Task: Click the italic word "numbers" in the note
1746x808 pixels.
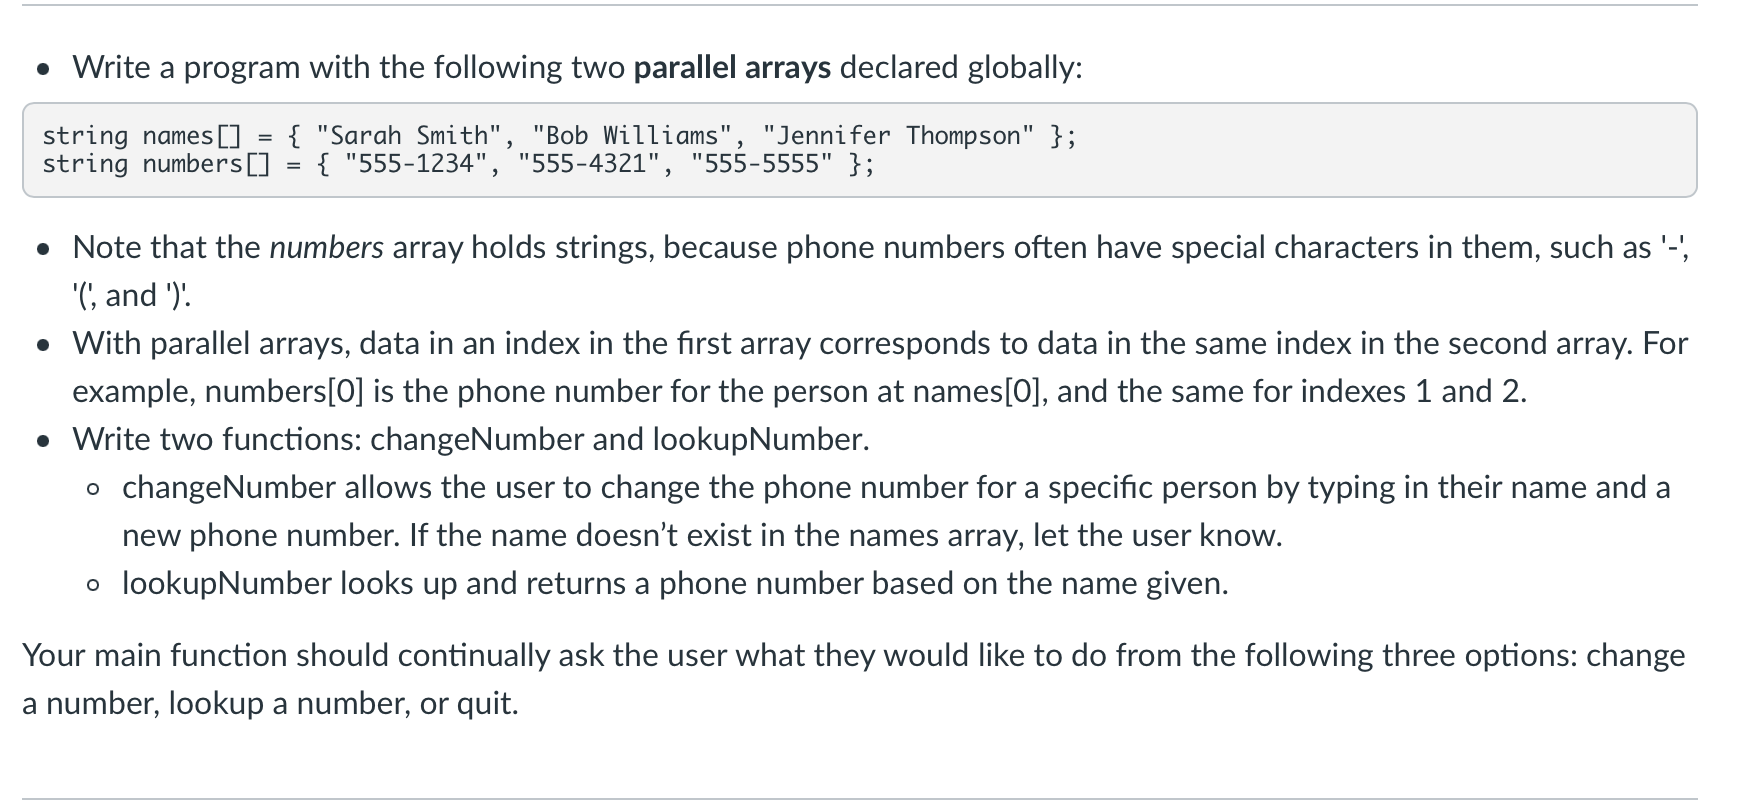Action: click(326, 247)
